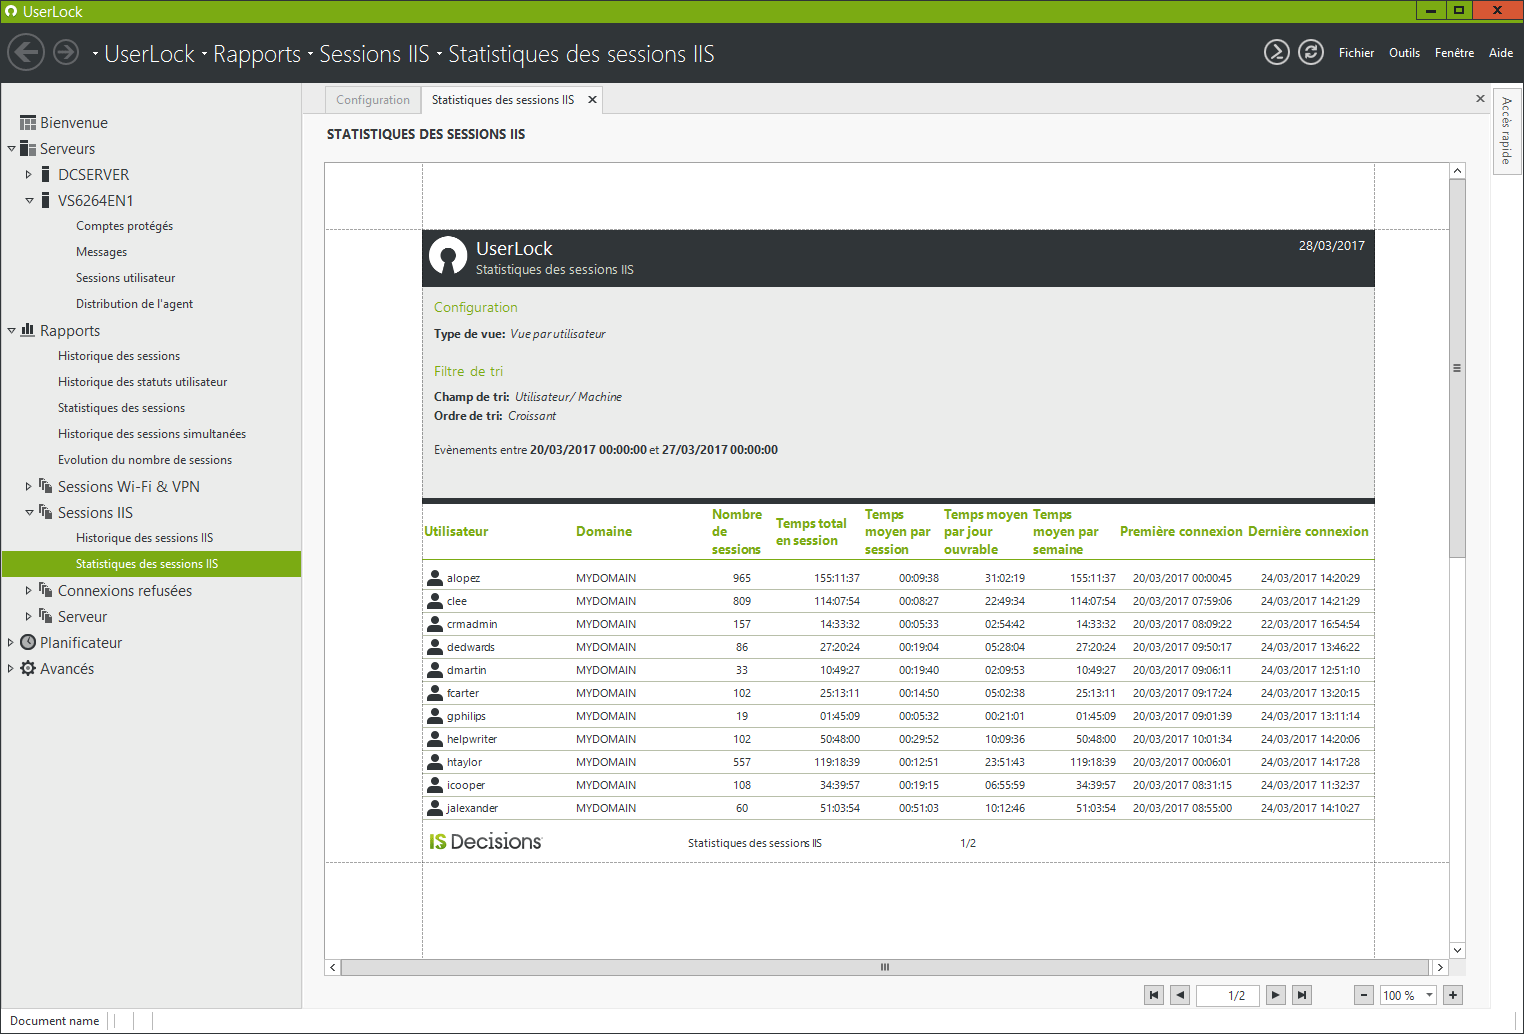Collapse the VS6264EN1 node

(x=29, y=201)
